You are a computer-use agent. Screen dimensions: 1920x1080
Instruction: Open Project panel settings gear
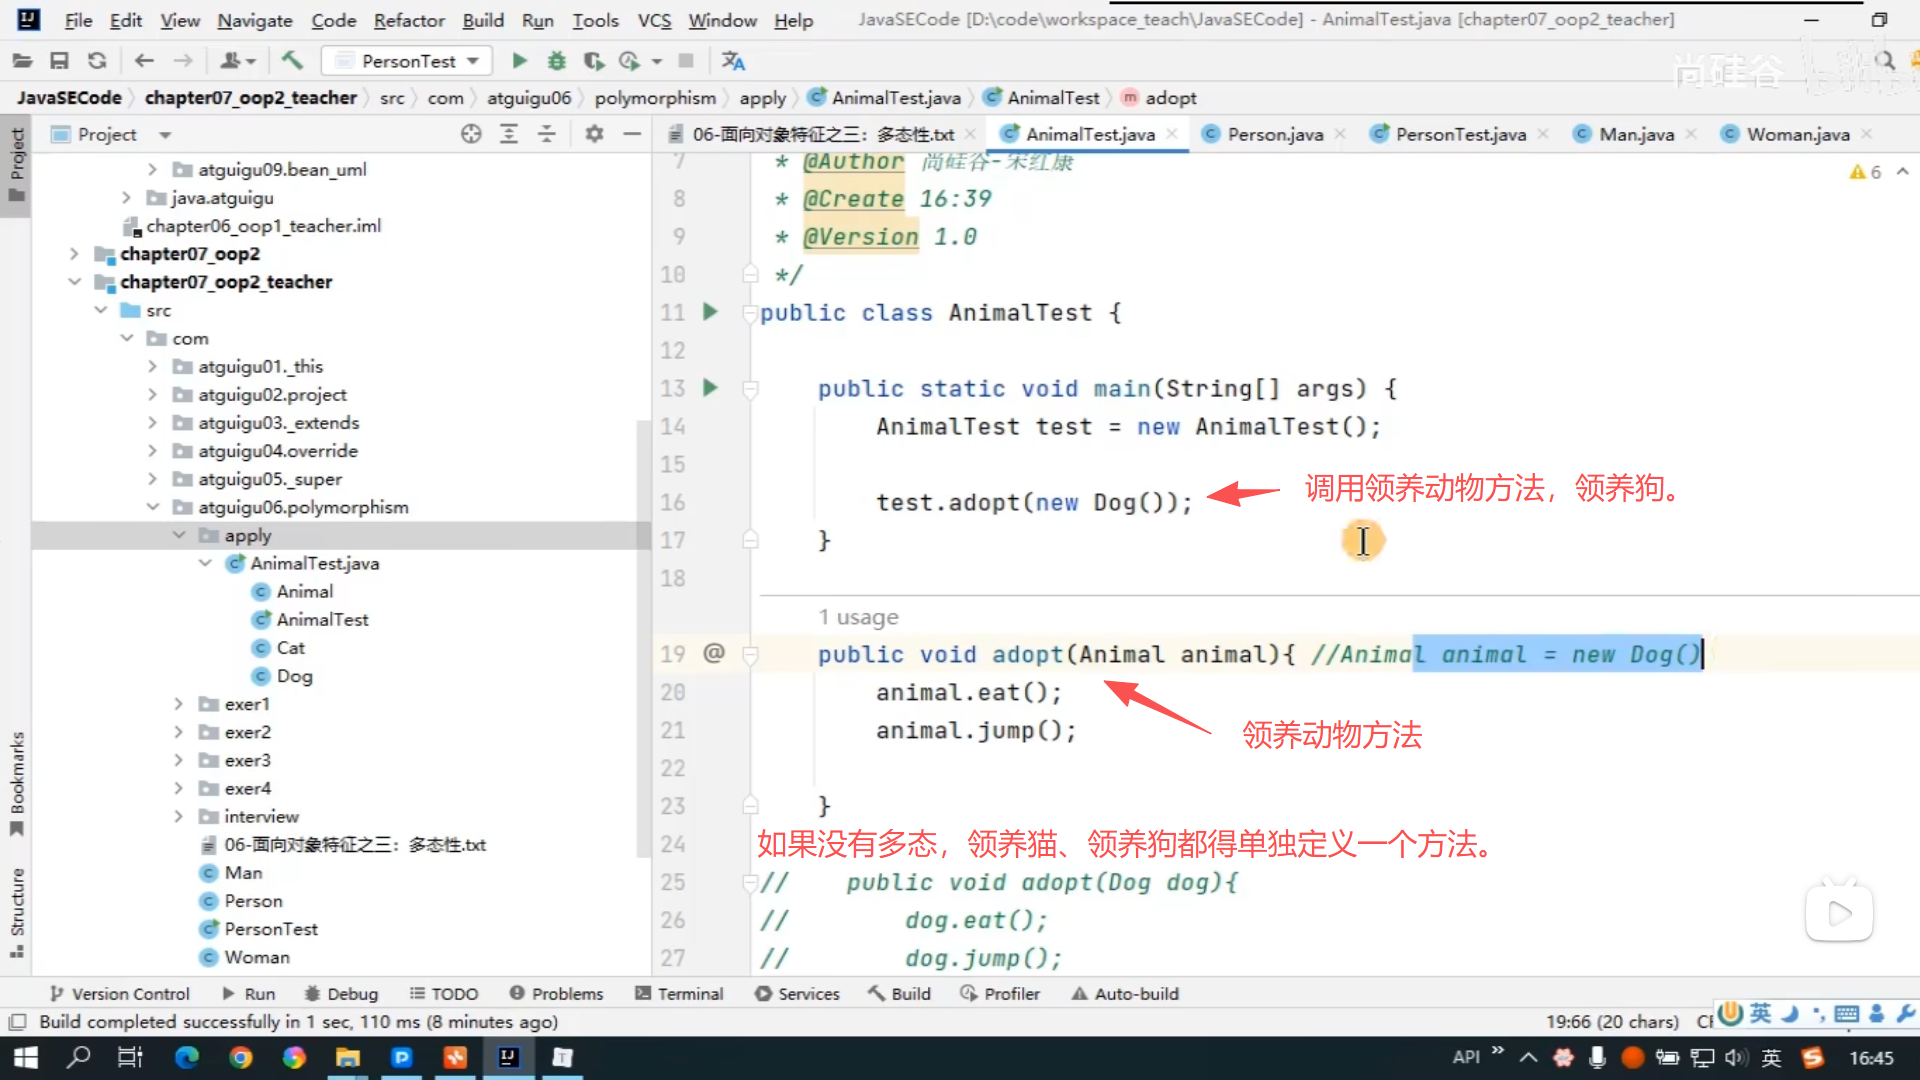[x=594, y=134]
